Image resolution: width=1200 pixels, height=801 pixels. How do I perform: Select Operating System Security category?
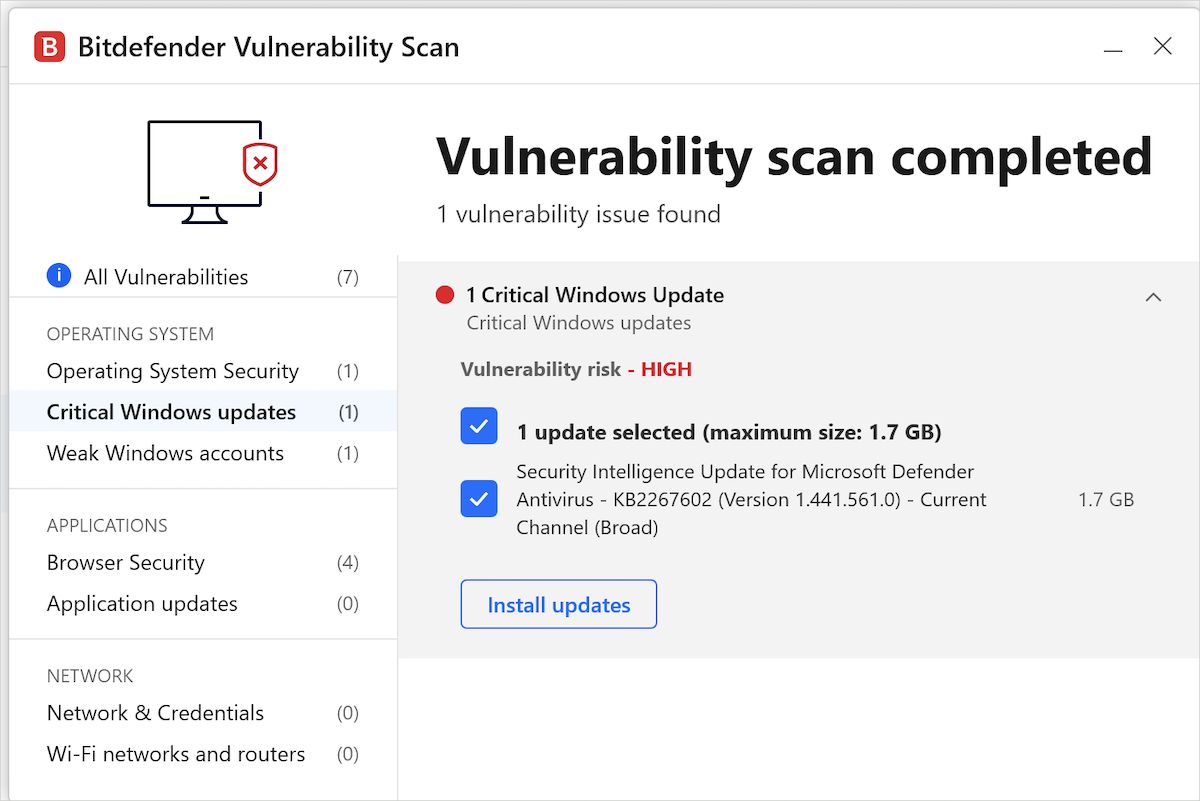[173, 371]
